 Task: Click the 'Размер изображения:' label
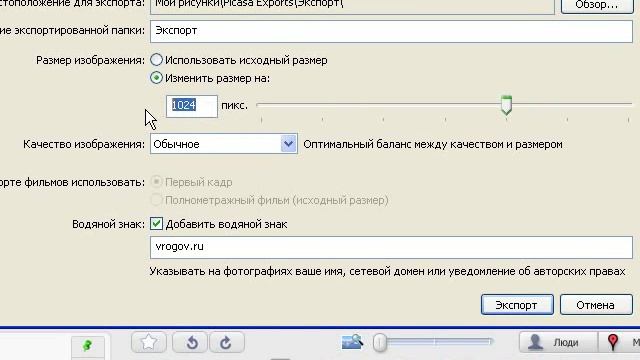tap(90, 60)
